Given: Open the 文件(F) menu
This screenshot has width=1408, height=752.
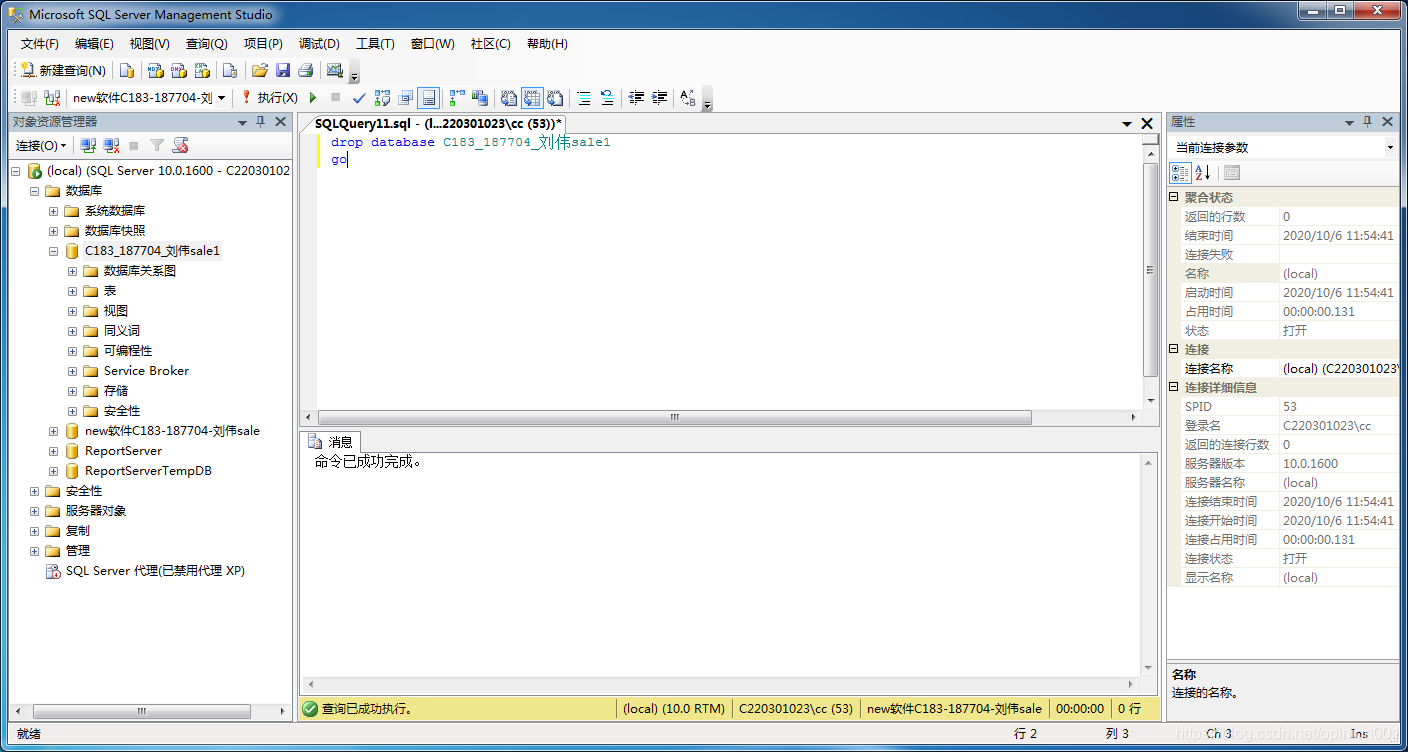Looking at the screenshot, I should point(40,44).
